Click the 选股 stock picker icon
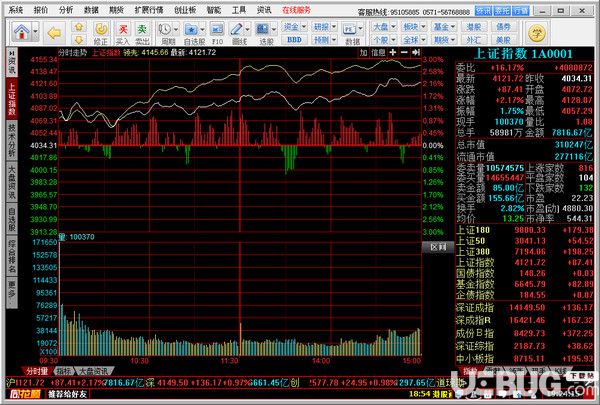600x405 pixels. pyautogui.click(x=262, y=29)
